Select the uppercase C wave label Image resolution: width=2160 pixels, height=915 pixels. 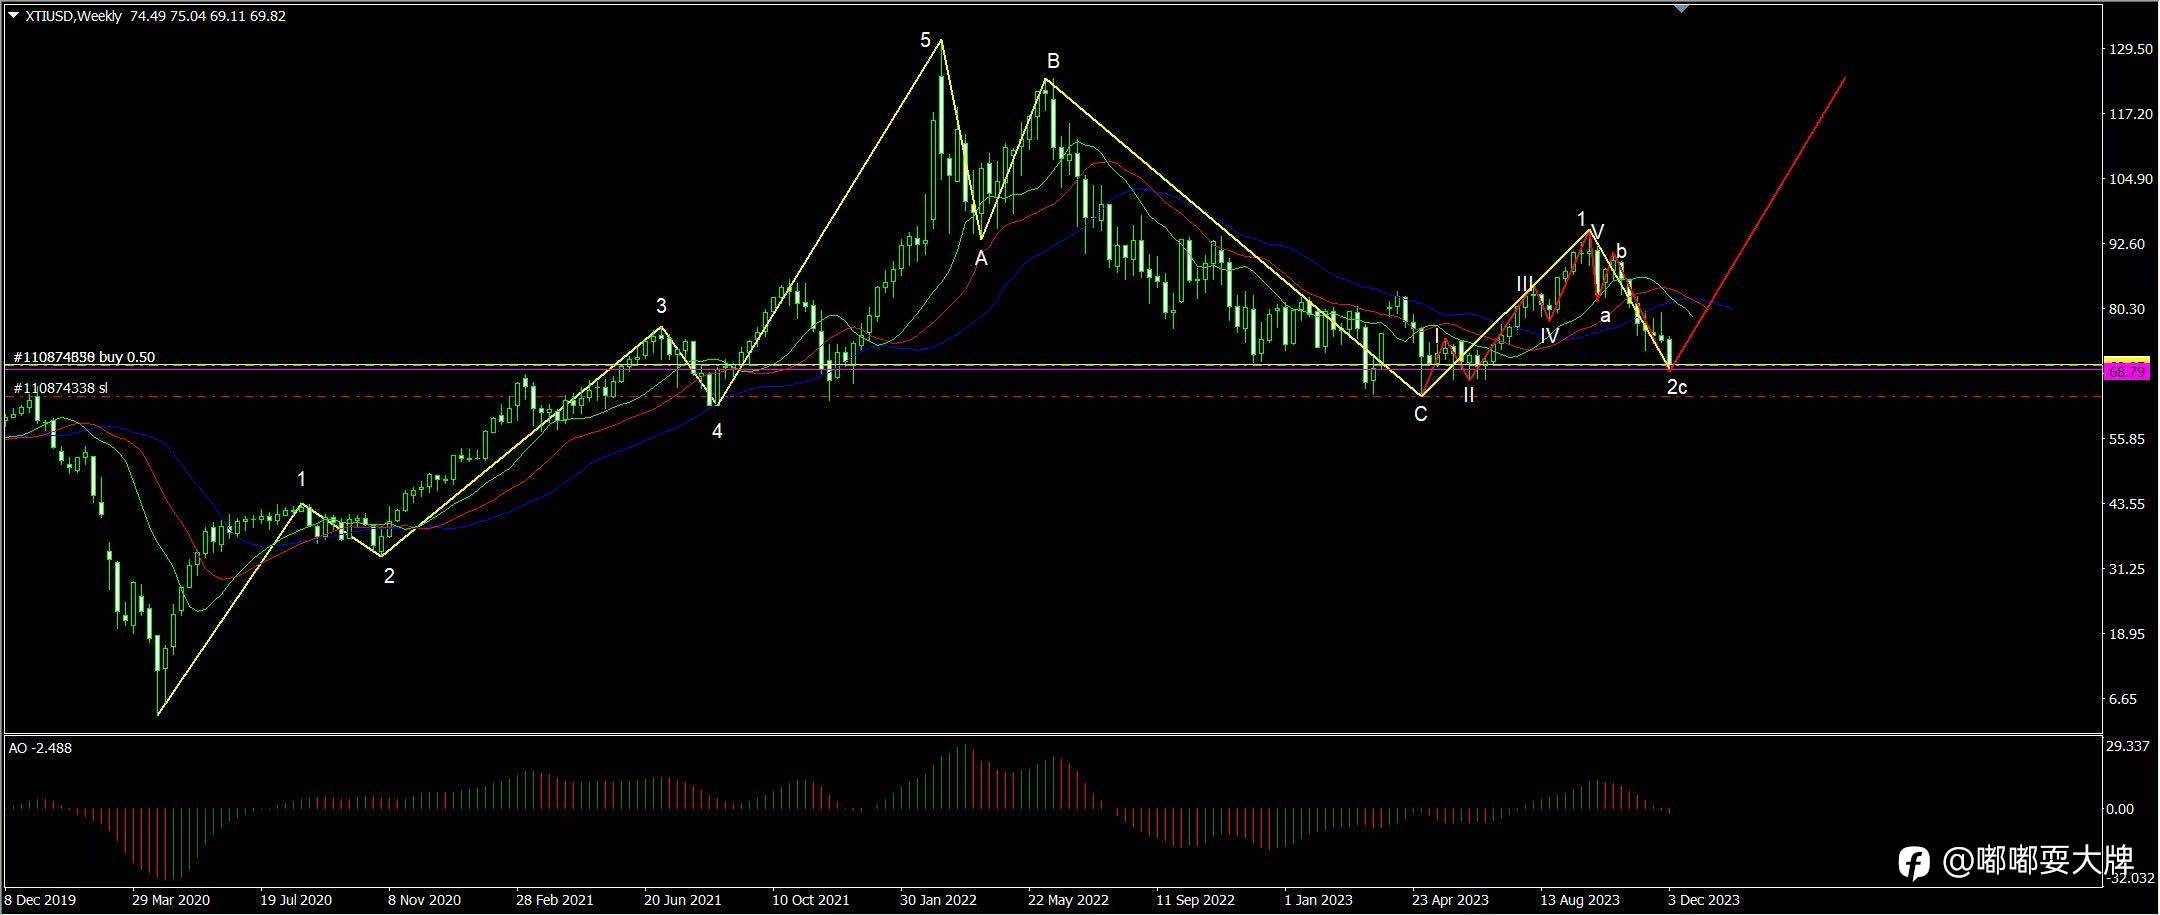[1421, 414]
